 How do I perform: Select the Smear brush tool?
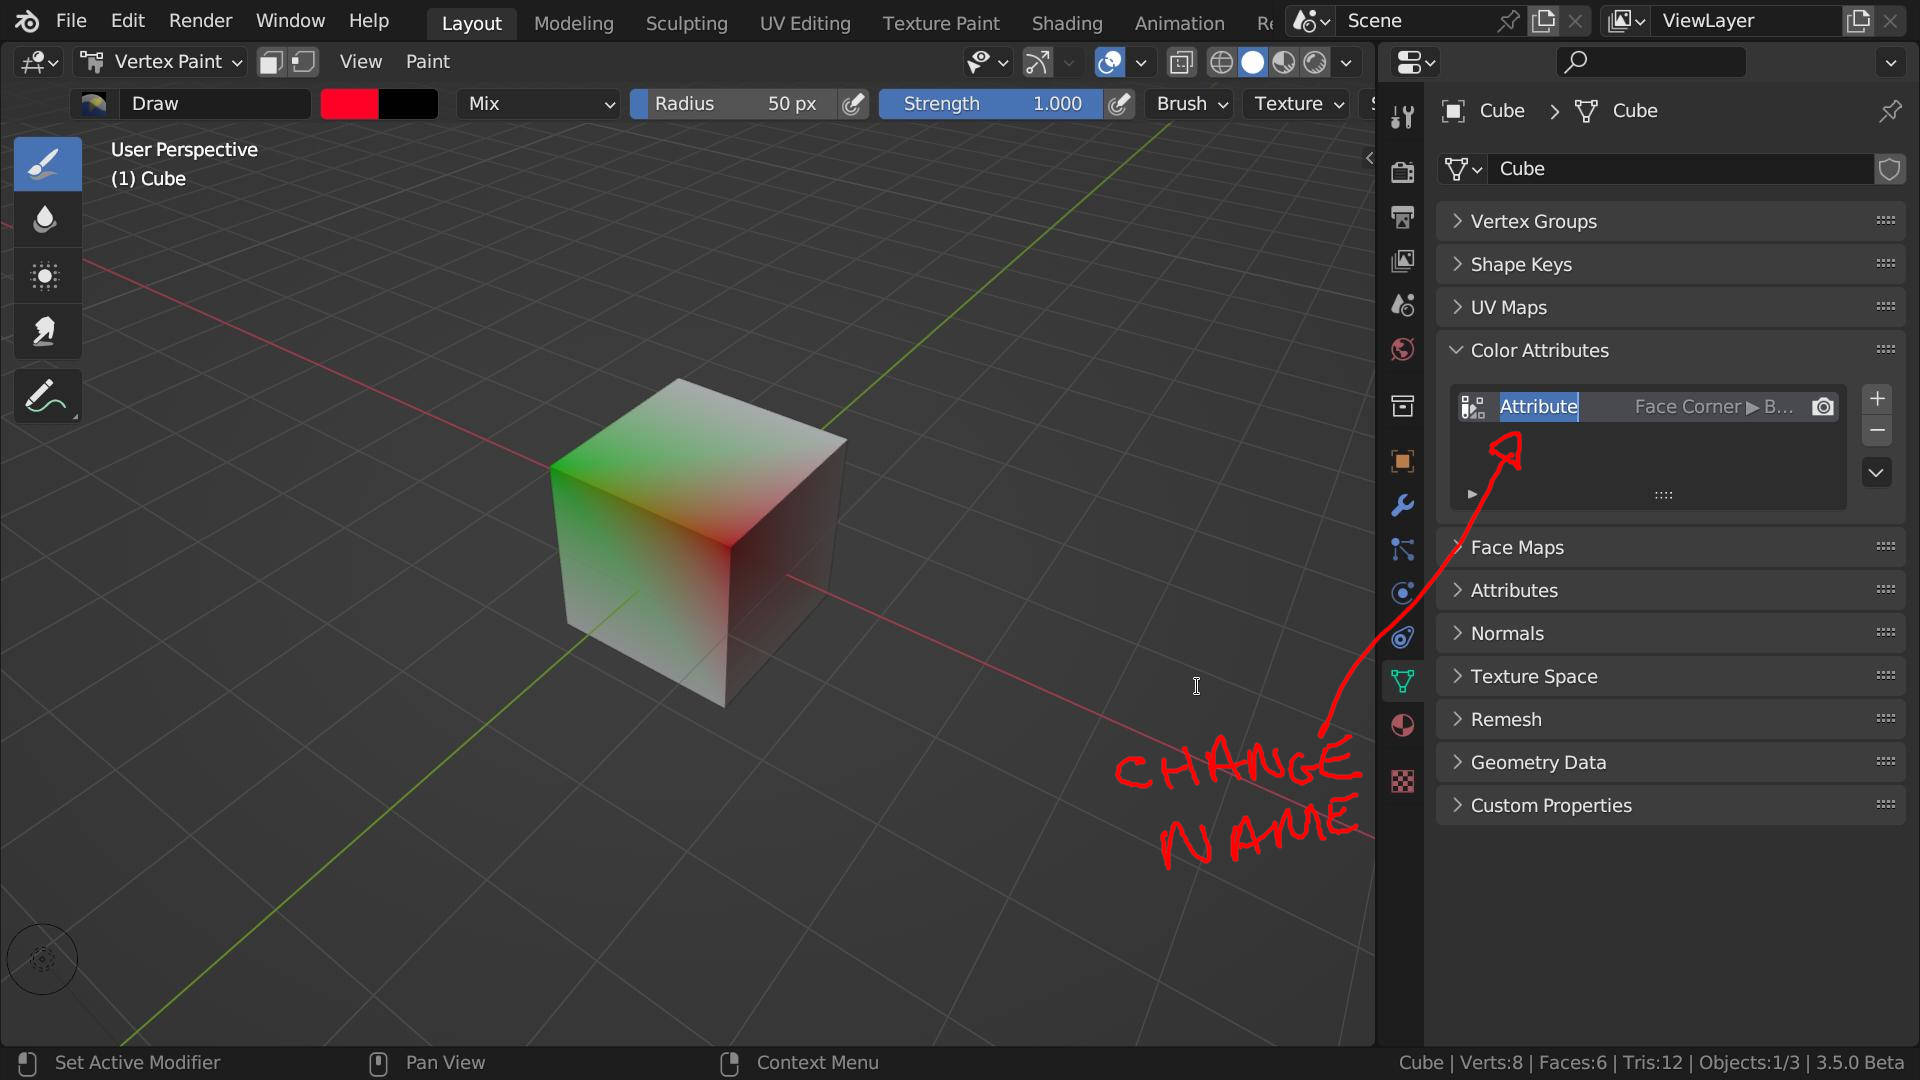[44, 331]
